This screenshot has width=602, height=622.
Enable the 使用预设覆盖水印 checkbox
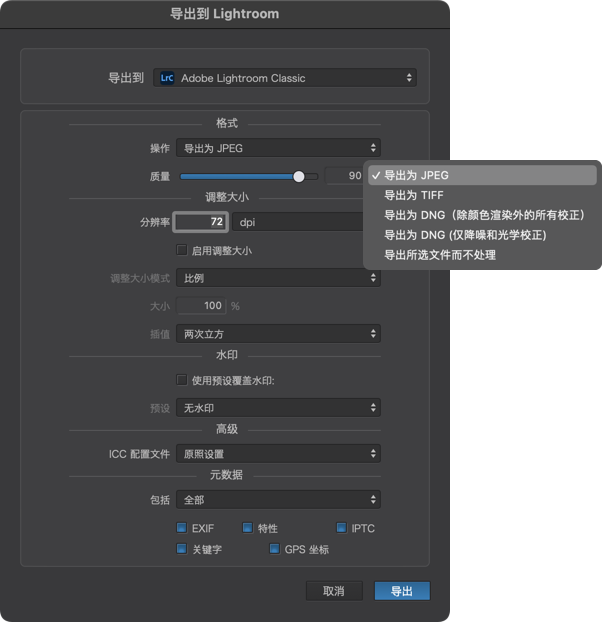click(182, 380)
